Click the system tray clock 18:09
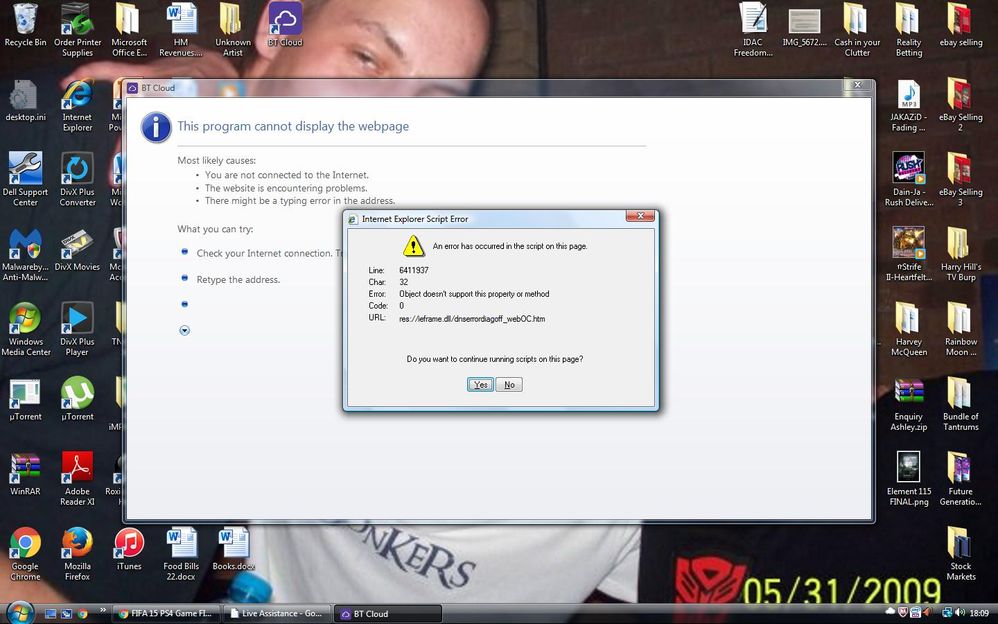 point(979,613)
